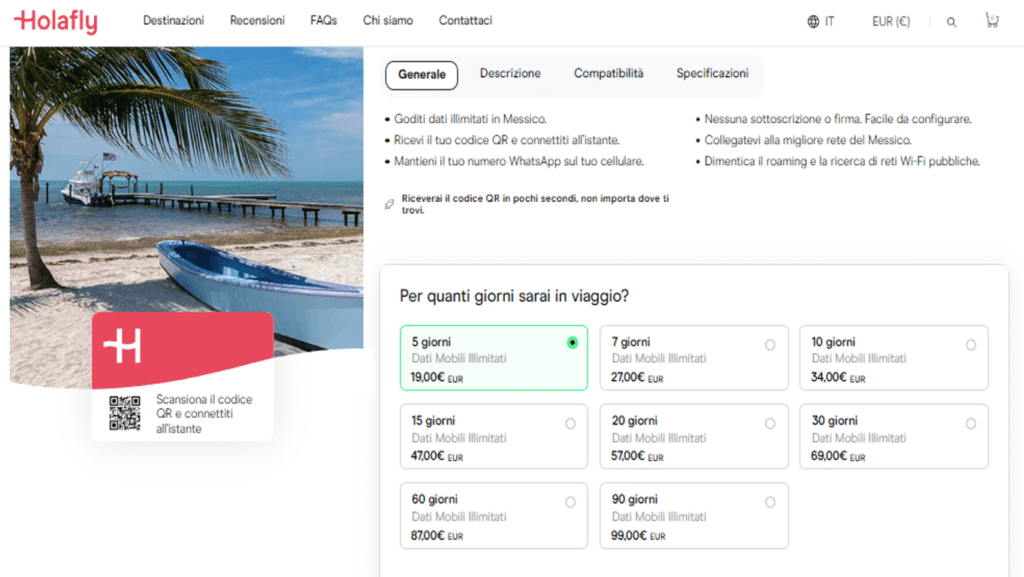Switch to the Descrizione tab
The image size is (1024, 577).
click(x=510, y=74)
